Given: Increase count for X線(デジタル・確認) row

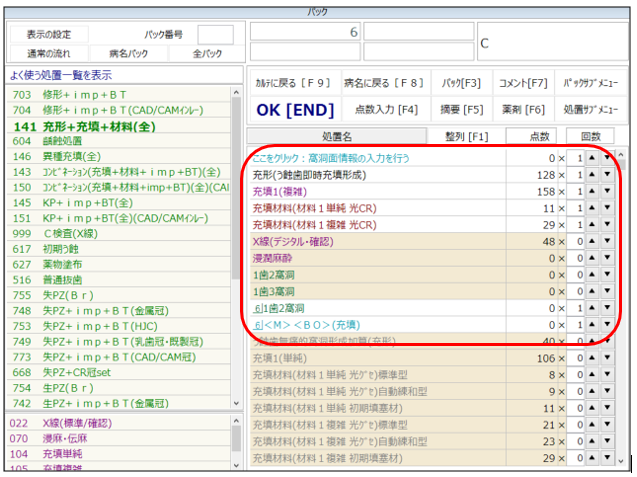Looking at the screenshot, I should point(591,241).
